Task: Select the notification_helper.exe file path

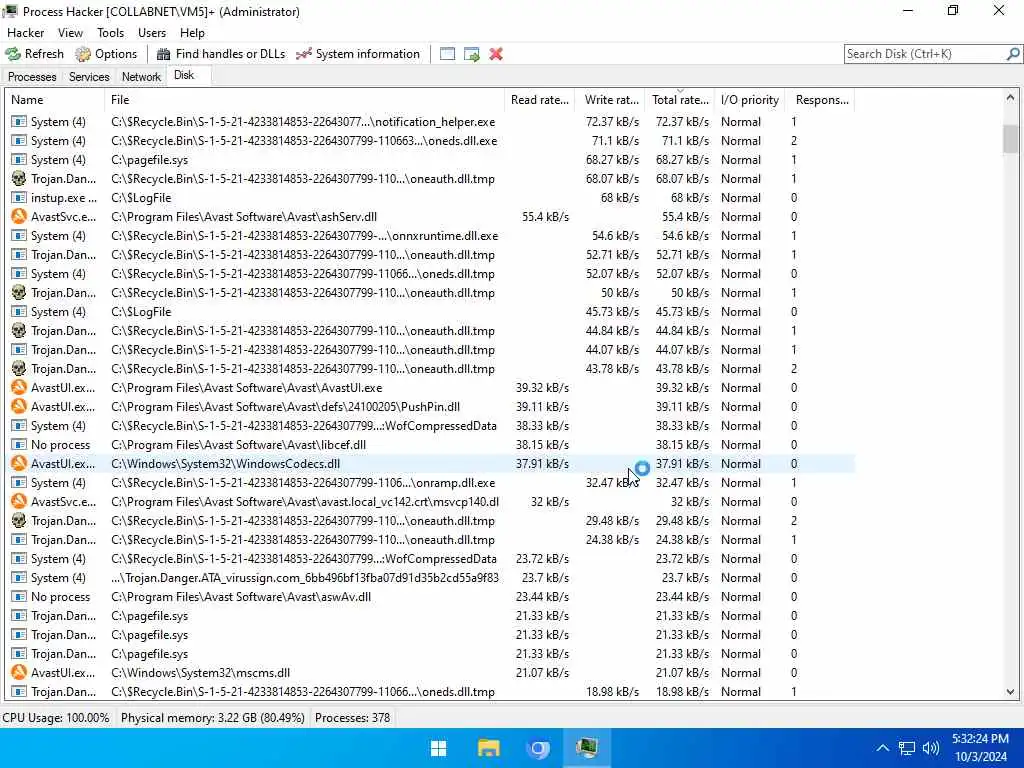Action: coord(303,122)
